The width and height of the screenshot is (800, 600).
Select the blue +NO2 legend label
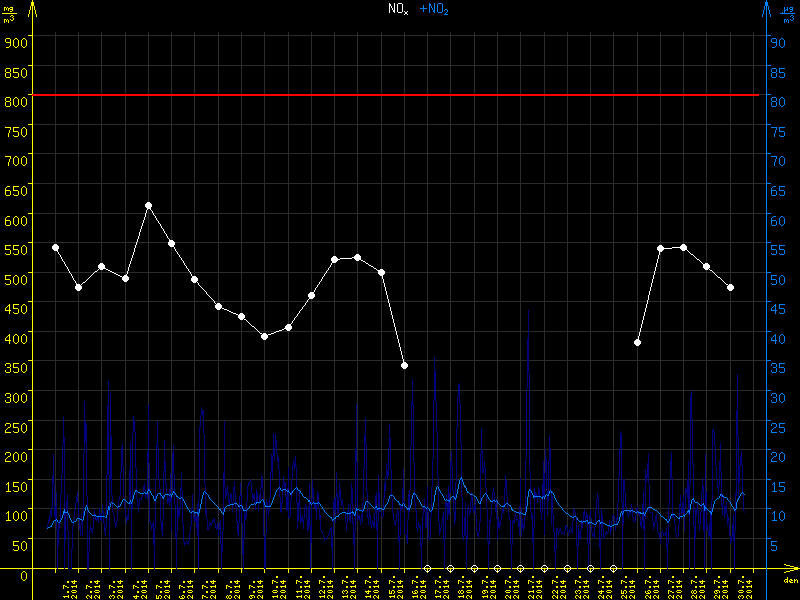434,9
